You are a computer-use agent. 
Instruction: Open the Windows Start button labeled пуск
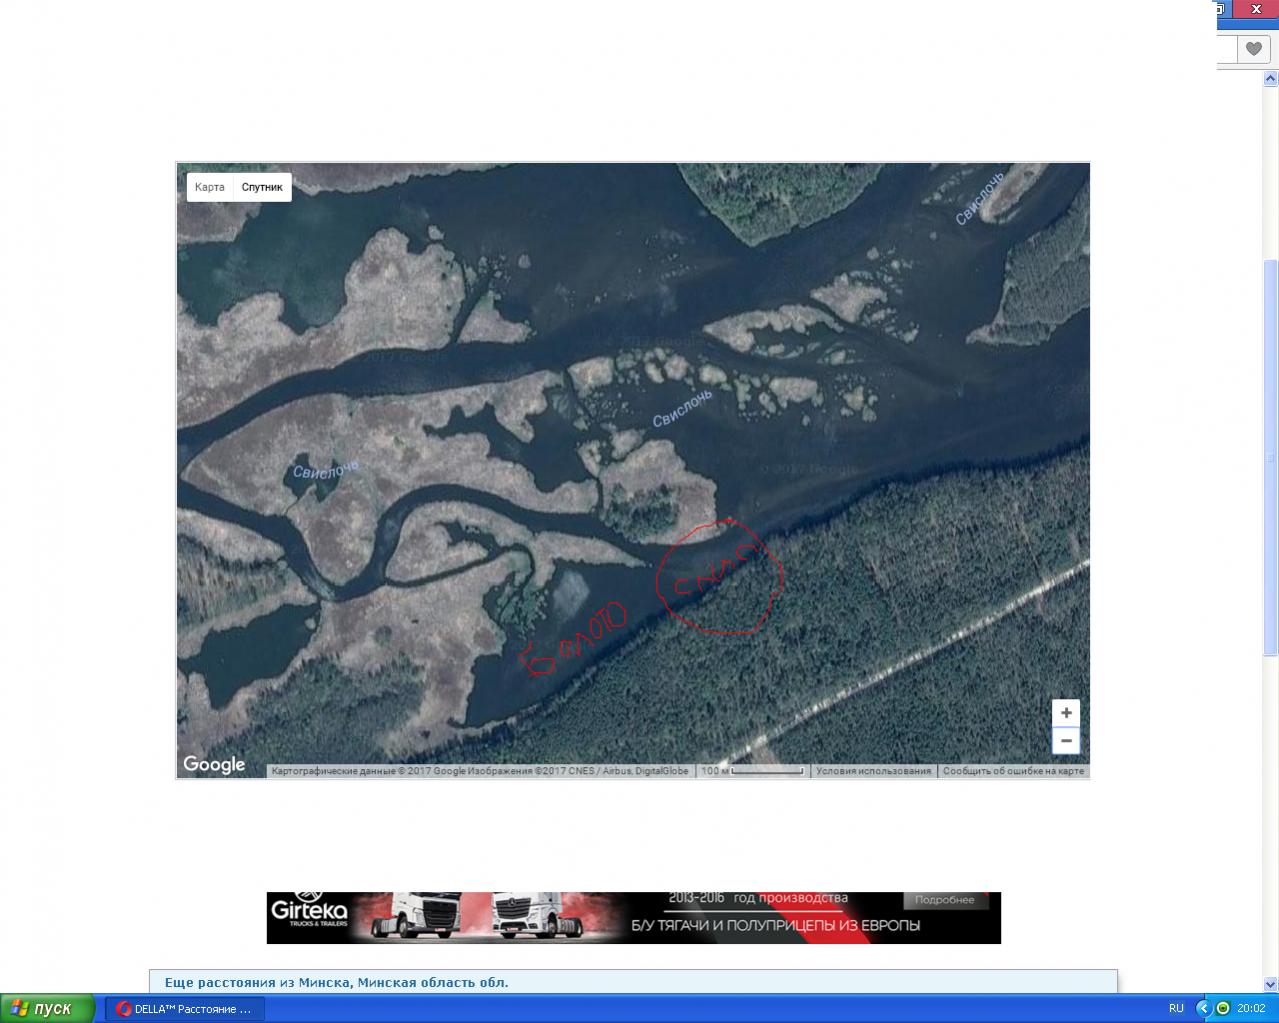click(48, 1008)
